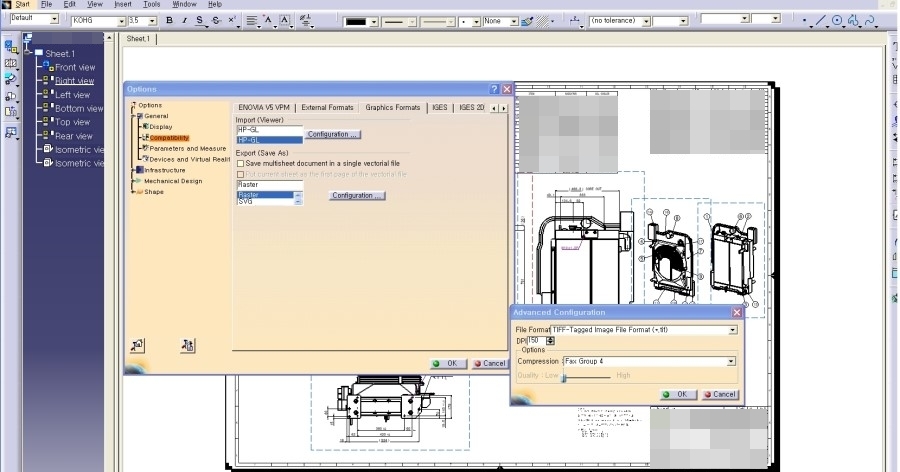900x472 pixels.
Task: Select the Spline curve tool
Action: pyautogui.click(x=871, y=21)
